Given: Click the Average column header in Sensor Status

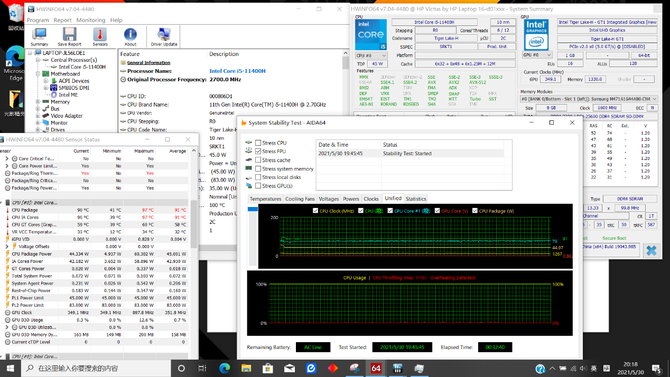Looking at the screenshot, I should pyautogui.click(x=177, y=151).
